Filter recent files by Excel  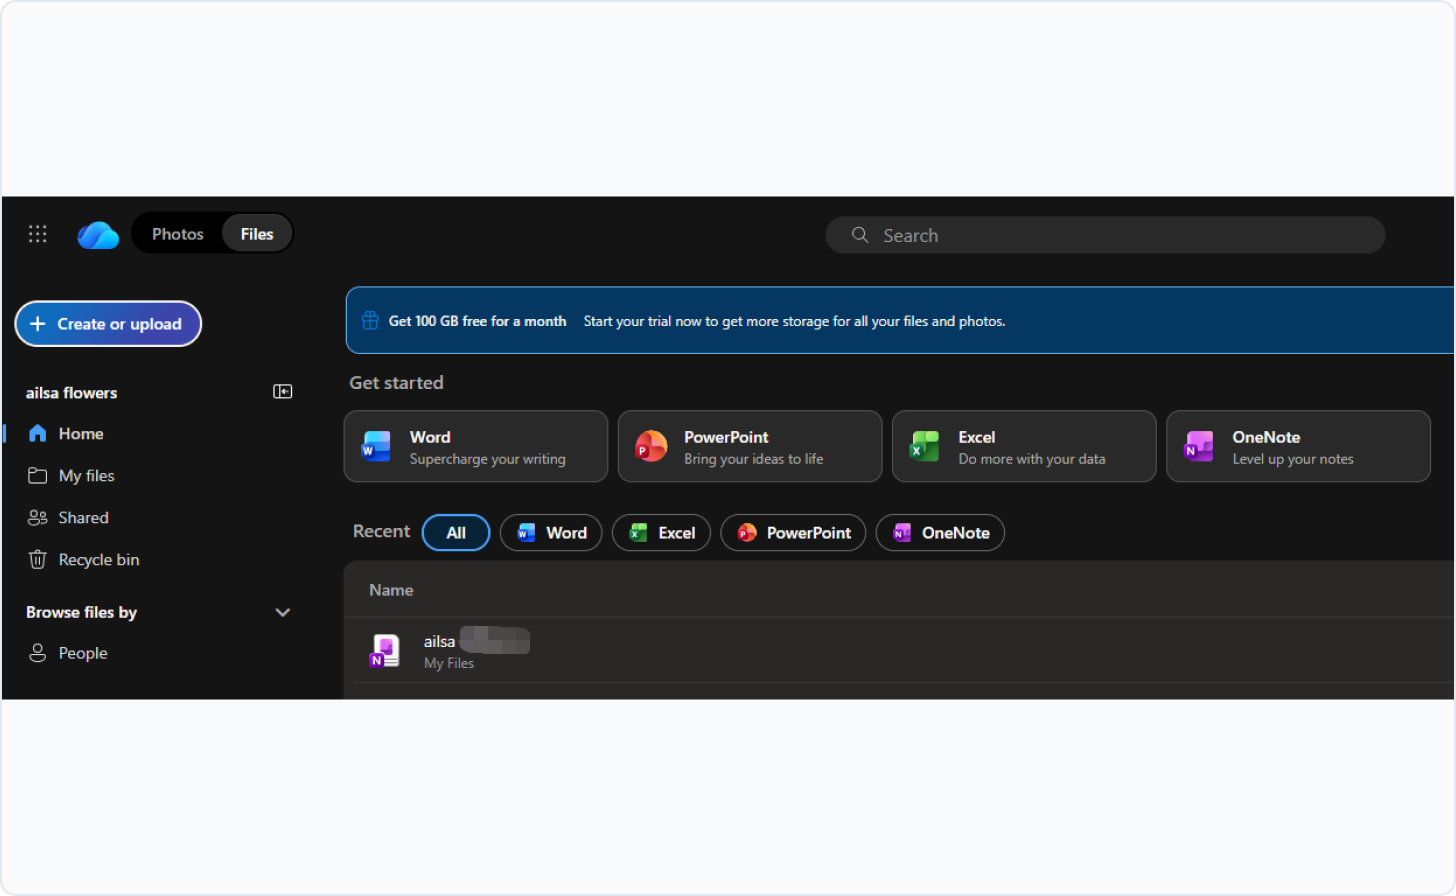(x=661, y=533)
